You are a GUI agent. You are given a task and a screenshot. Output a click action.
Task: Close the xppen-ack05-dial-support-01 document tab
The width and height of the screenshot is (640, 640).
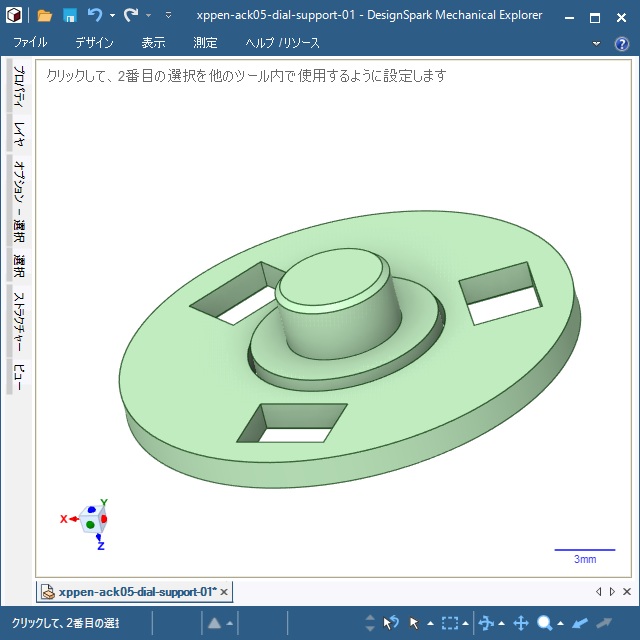(x=224, y=592)
